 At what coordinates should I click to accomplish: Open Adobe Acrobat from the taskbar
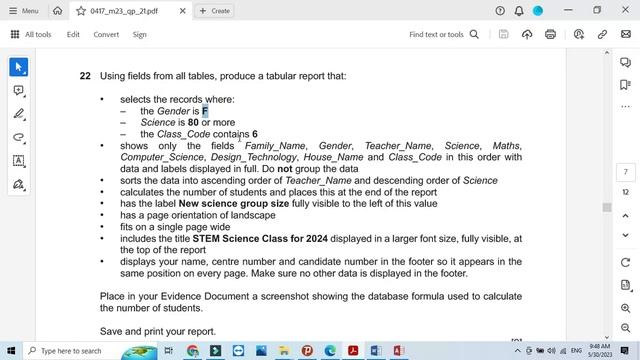(353, 351)
